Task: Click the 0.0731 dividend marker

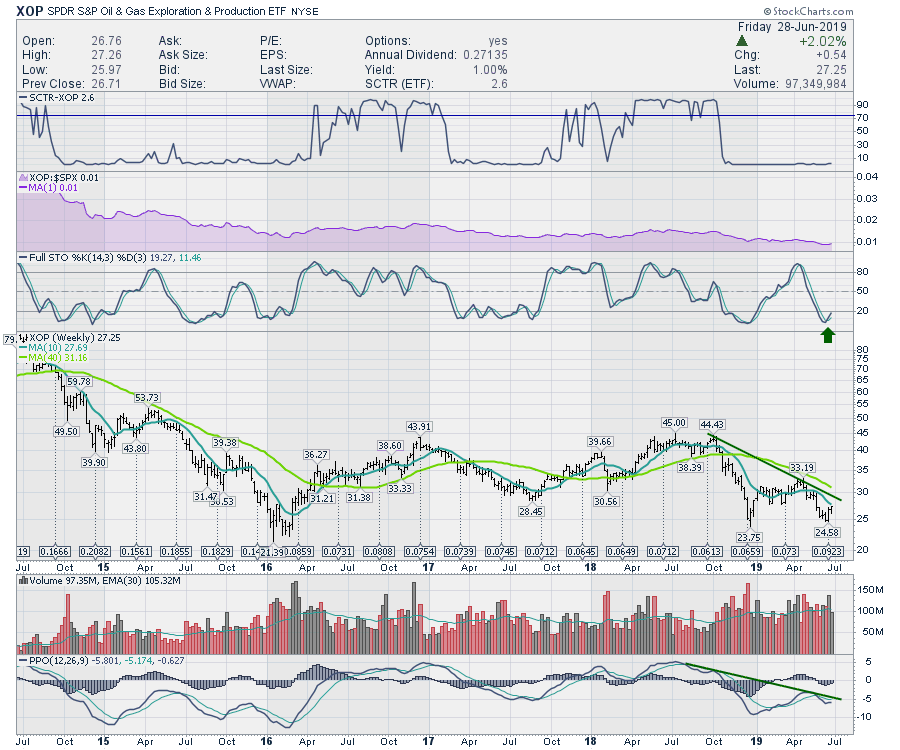Action: point(338,551)
